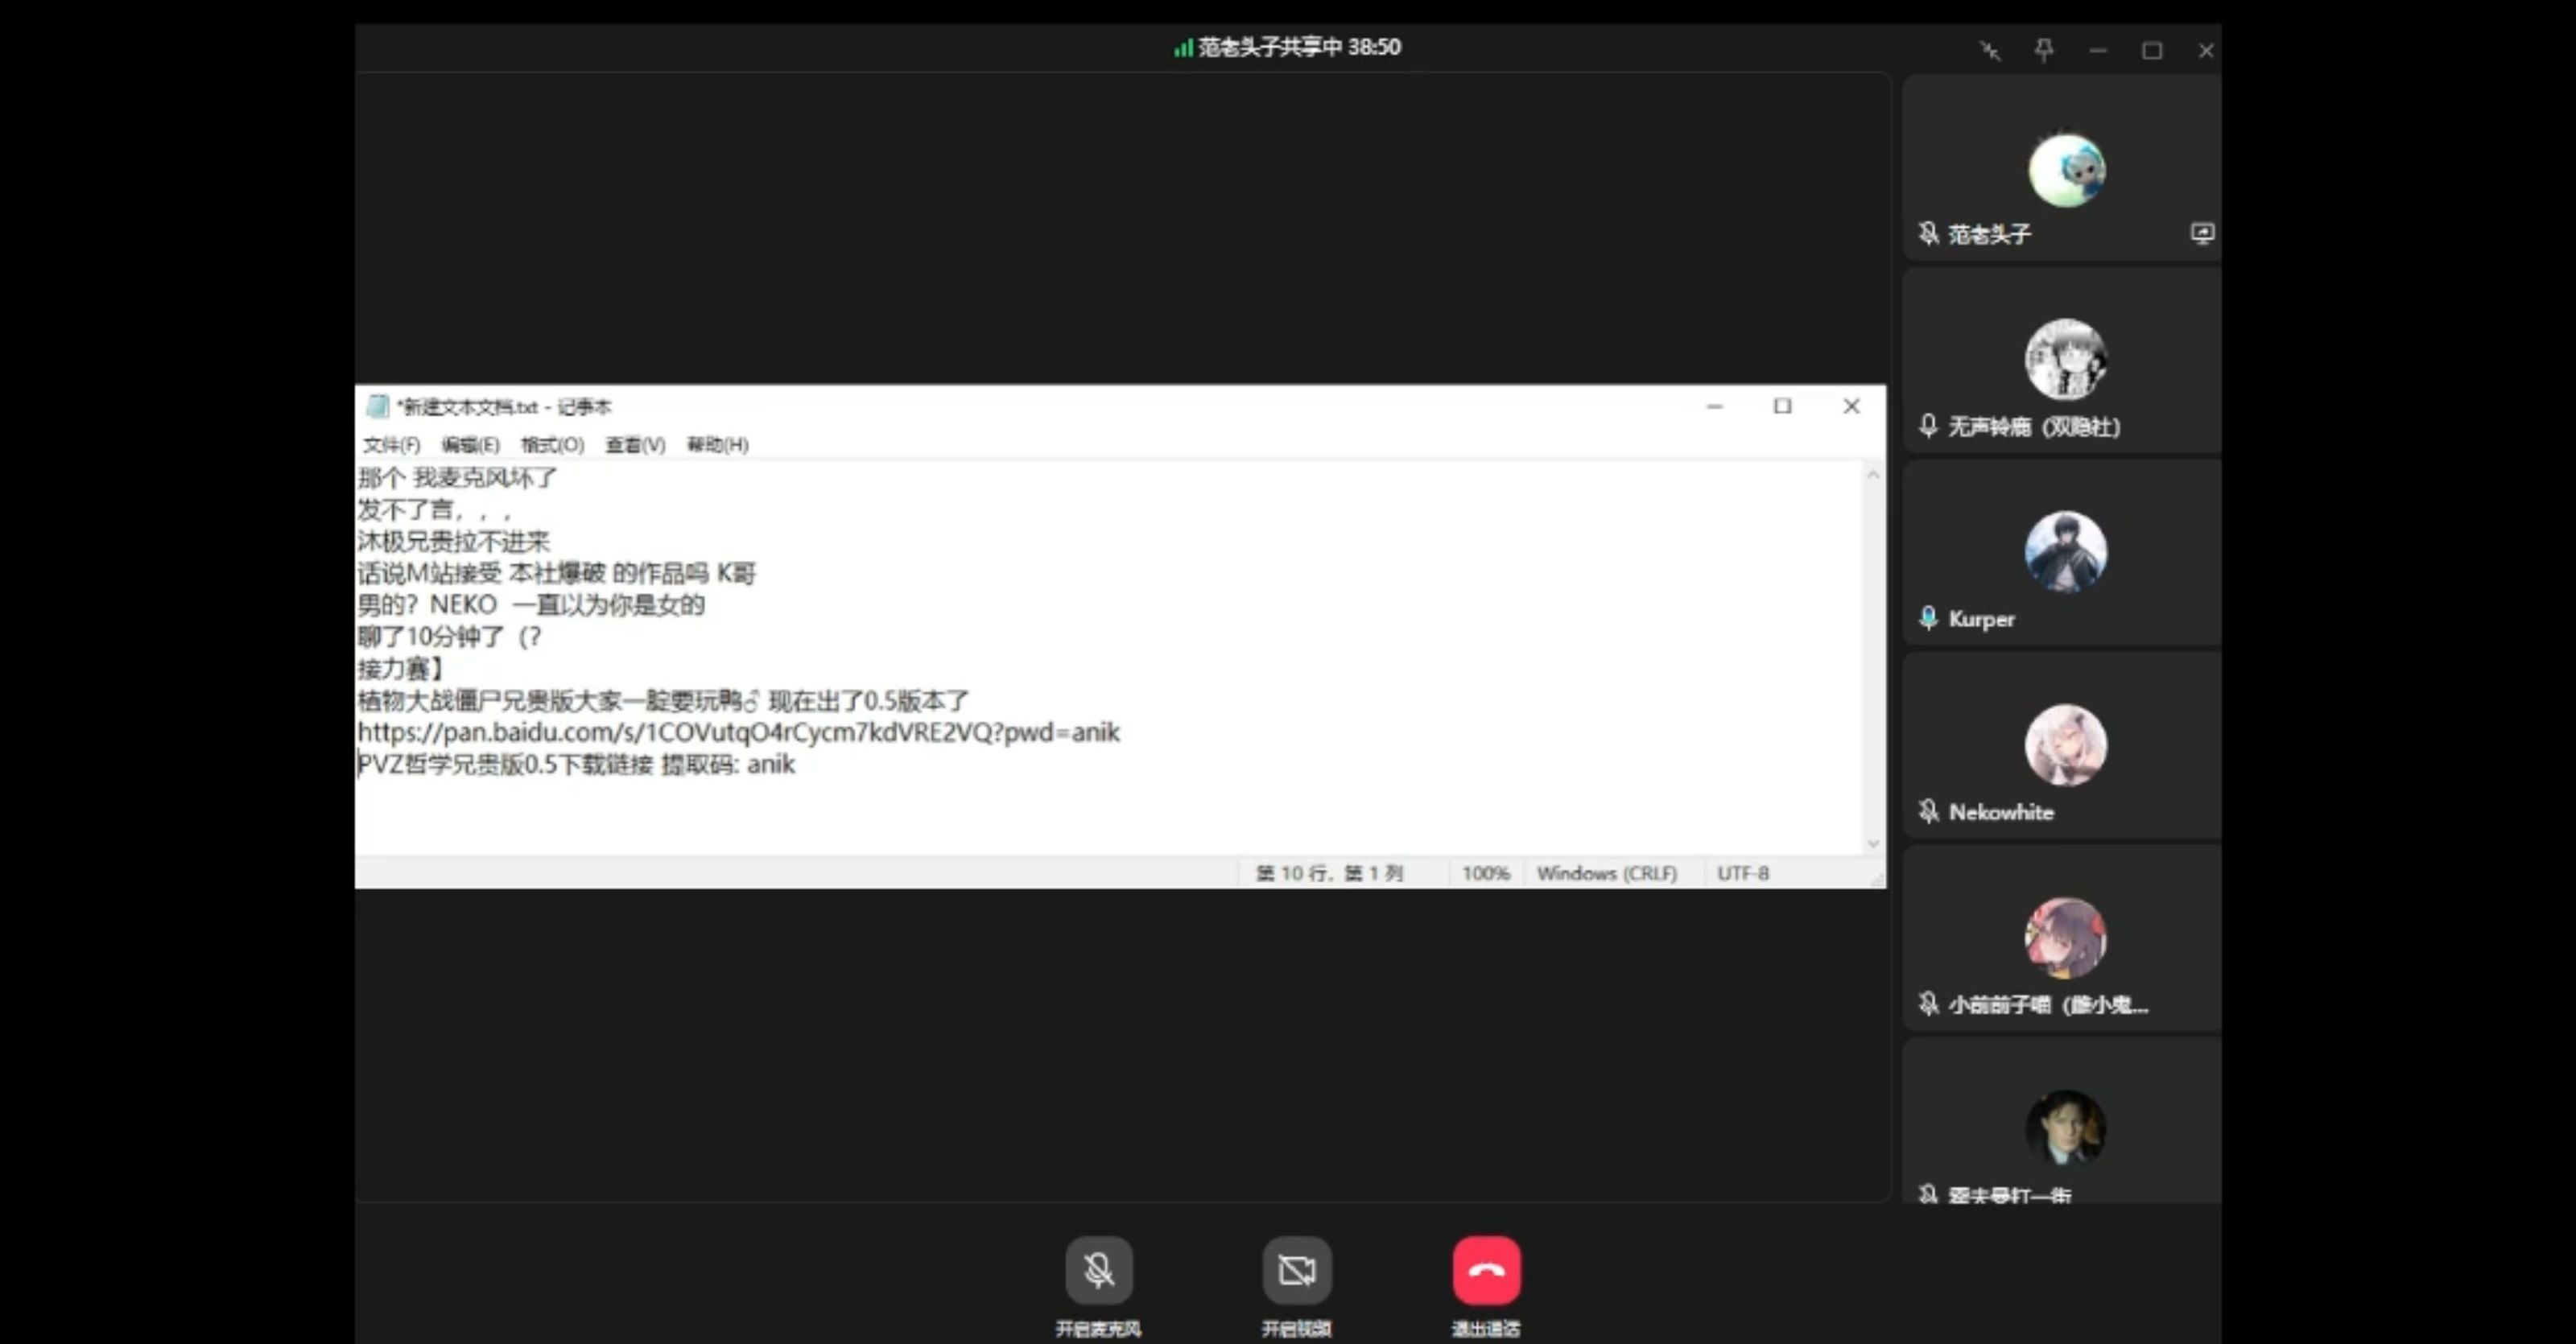This screenshot has height=1344, width=2576.
Task: Open Notepad 帮助(H) menu
Action: point(717,444)
